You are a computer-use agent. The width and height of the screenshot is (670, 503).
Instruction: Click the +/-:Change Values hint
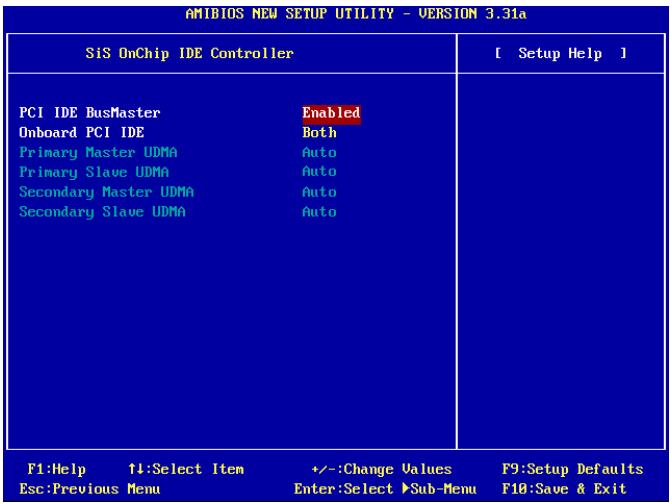point(381,470)
